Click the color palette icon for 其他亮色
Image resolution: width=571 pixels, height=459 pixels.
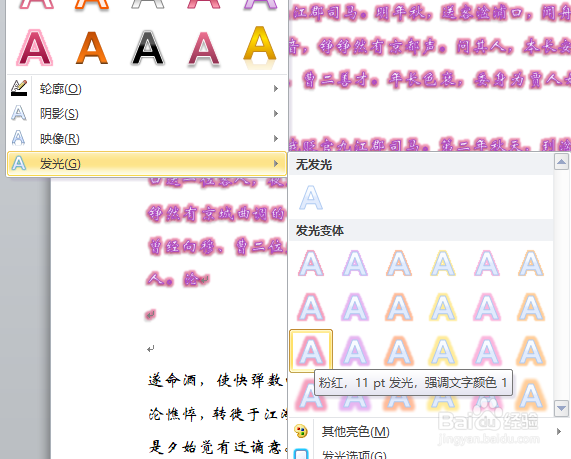301,432
